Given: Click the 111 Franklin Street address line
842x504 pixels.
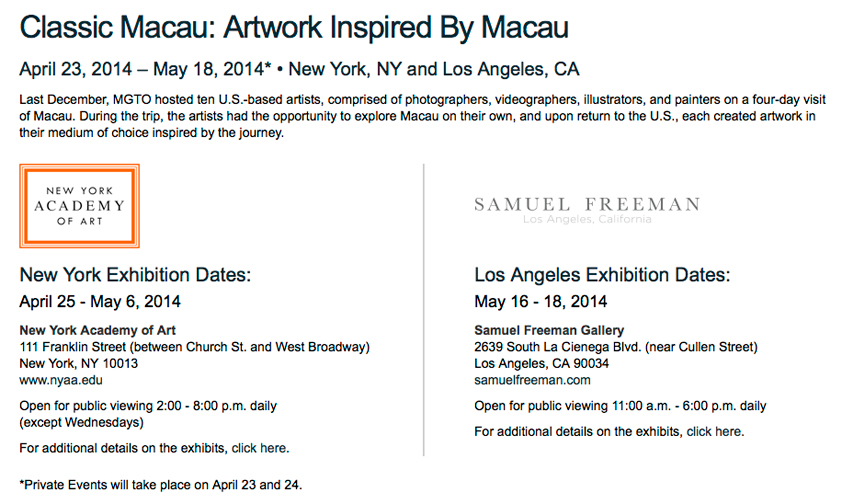Looking at the screenshot, I should 195,347.
